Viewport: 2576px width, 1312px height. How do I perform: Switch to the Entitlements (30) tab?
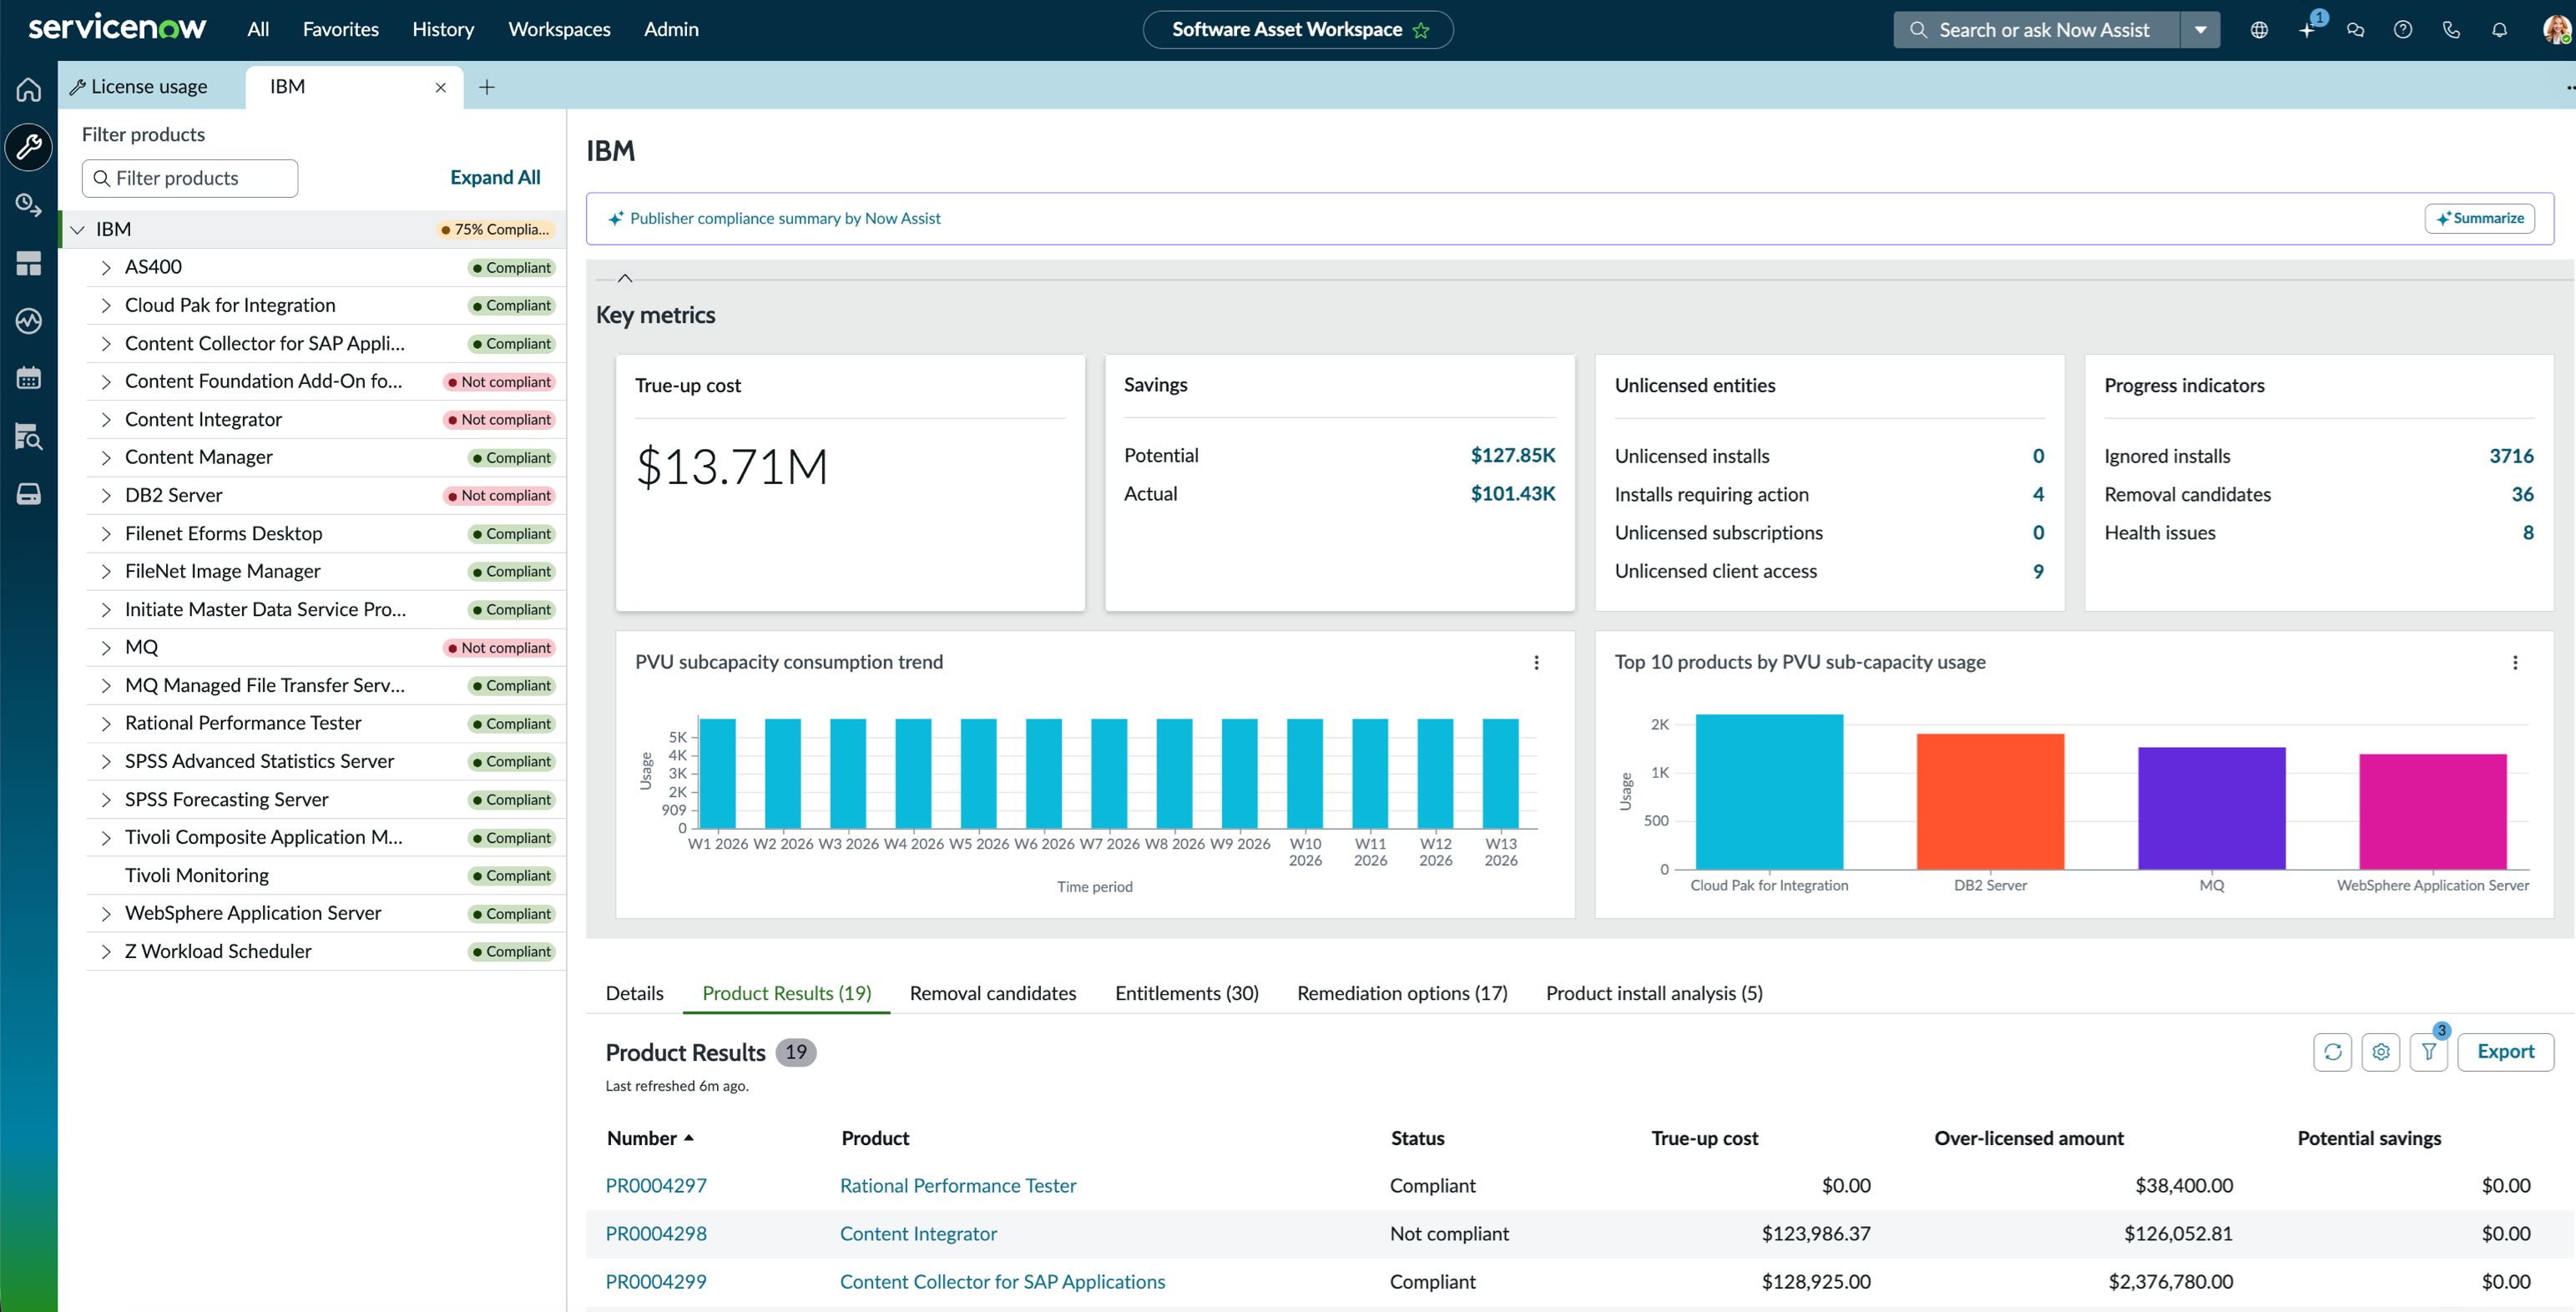coord(1186,993)
